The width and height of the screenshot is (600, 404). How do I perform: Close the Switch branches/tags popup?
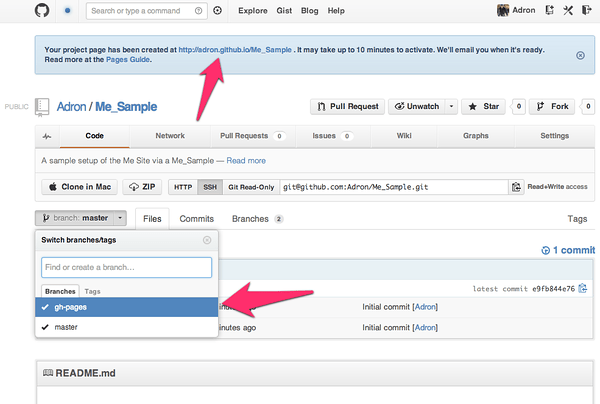coord(207,240)
